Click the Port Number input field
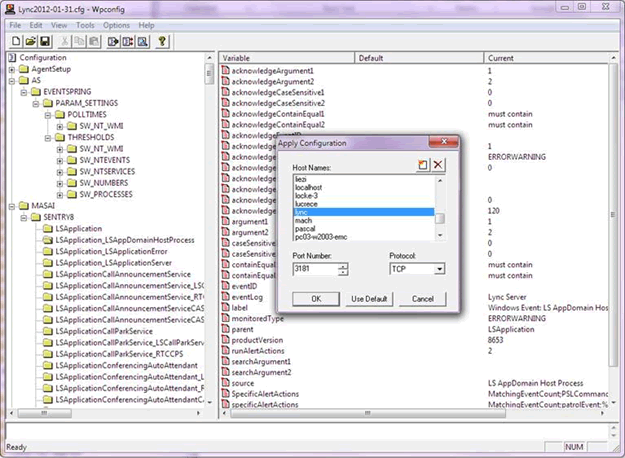625x458 pixels. pos(314,268)
